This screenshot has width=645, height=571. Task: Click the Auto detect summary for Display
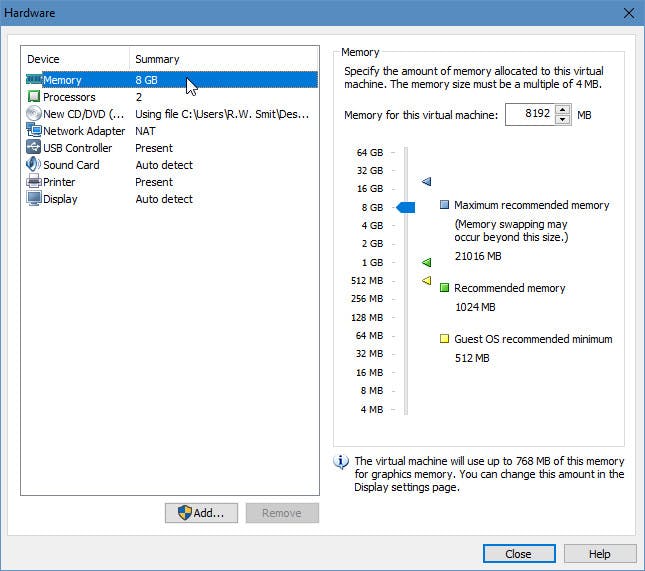pos(164,199)
